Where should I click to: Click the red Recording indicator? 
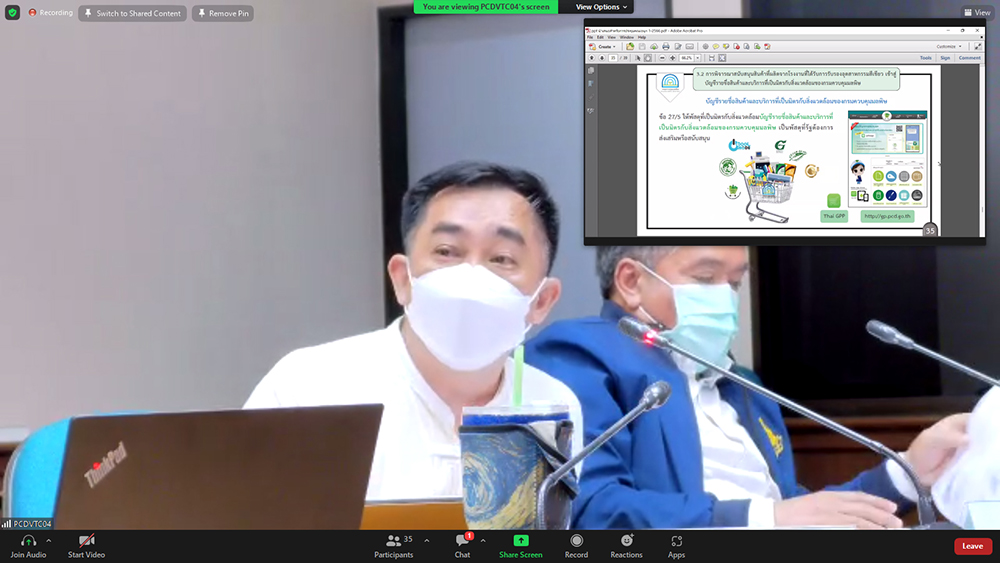[x=50, y=13]
